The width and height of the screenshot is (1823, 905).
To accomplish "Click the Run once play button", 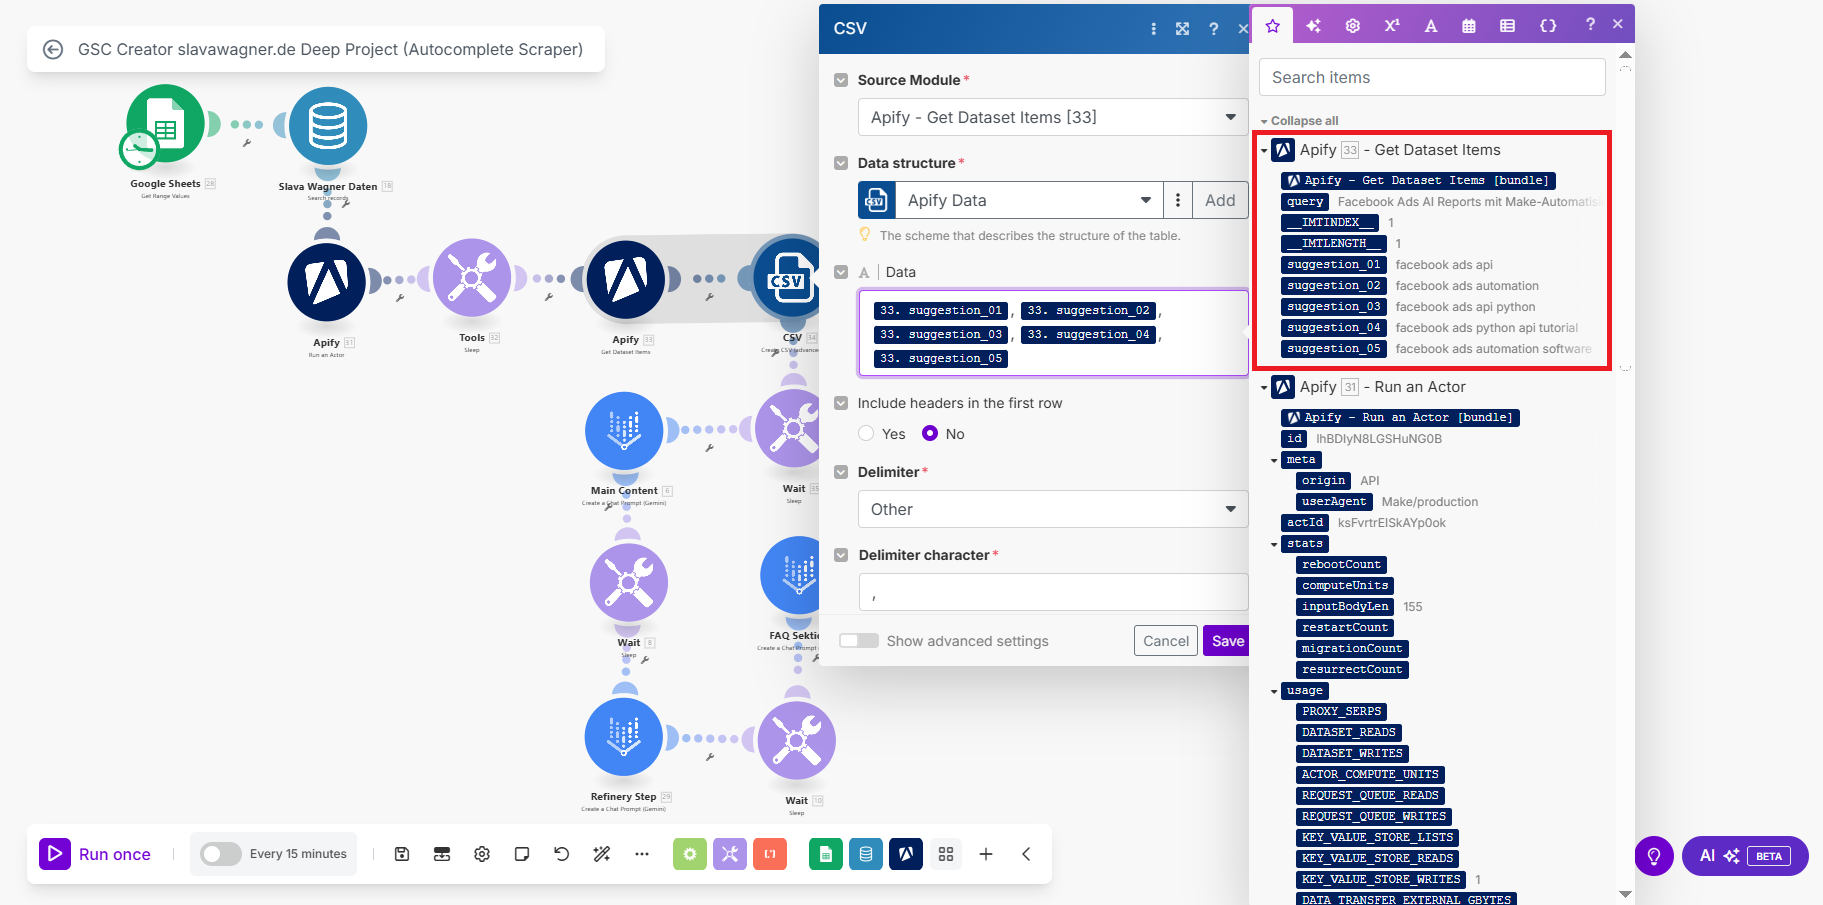I will click(x=55, y=854).
